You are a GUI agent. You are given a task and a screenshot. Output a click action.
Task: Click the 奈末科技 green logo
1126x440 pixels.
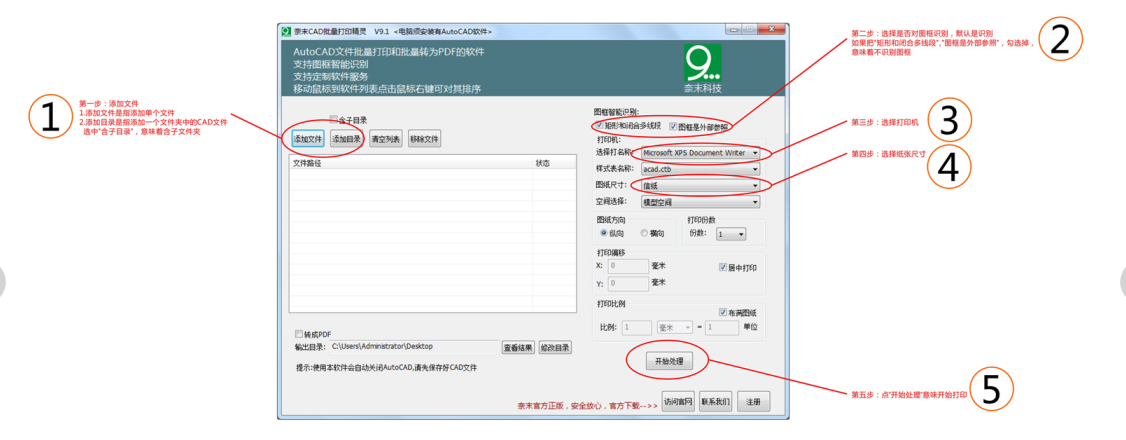click(x=702, y=63)
